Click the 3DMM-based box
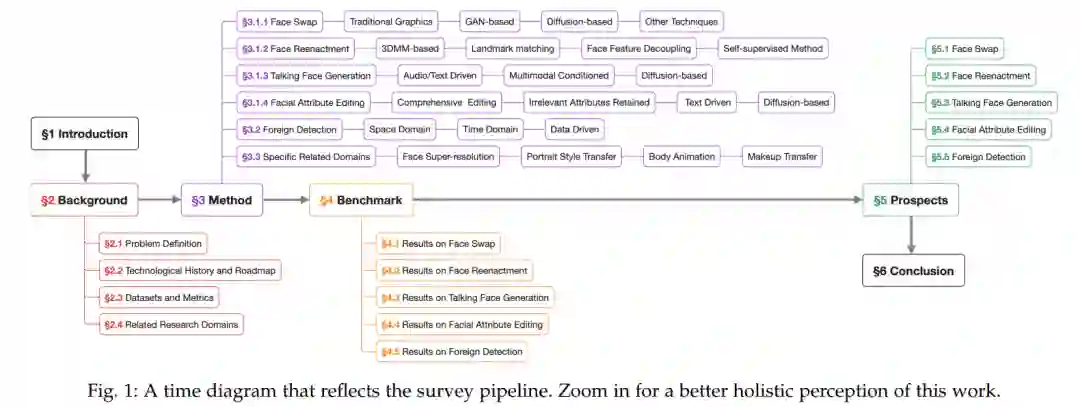 [x=408, y=48]
